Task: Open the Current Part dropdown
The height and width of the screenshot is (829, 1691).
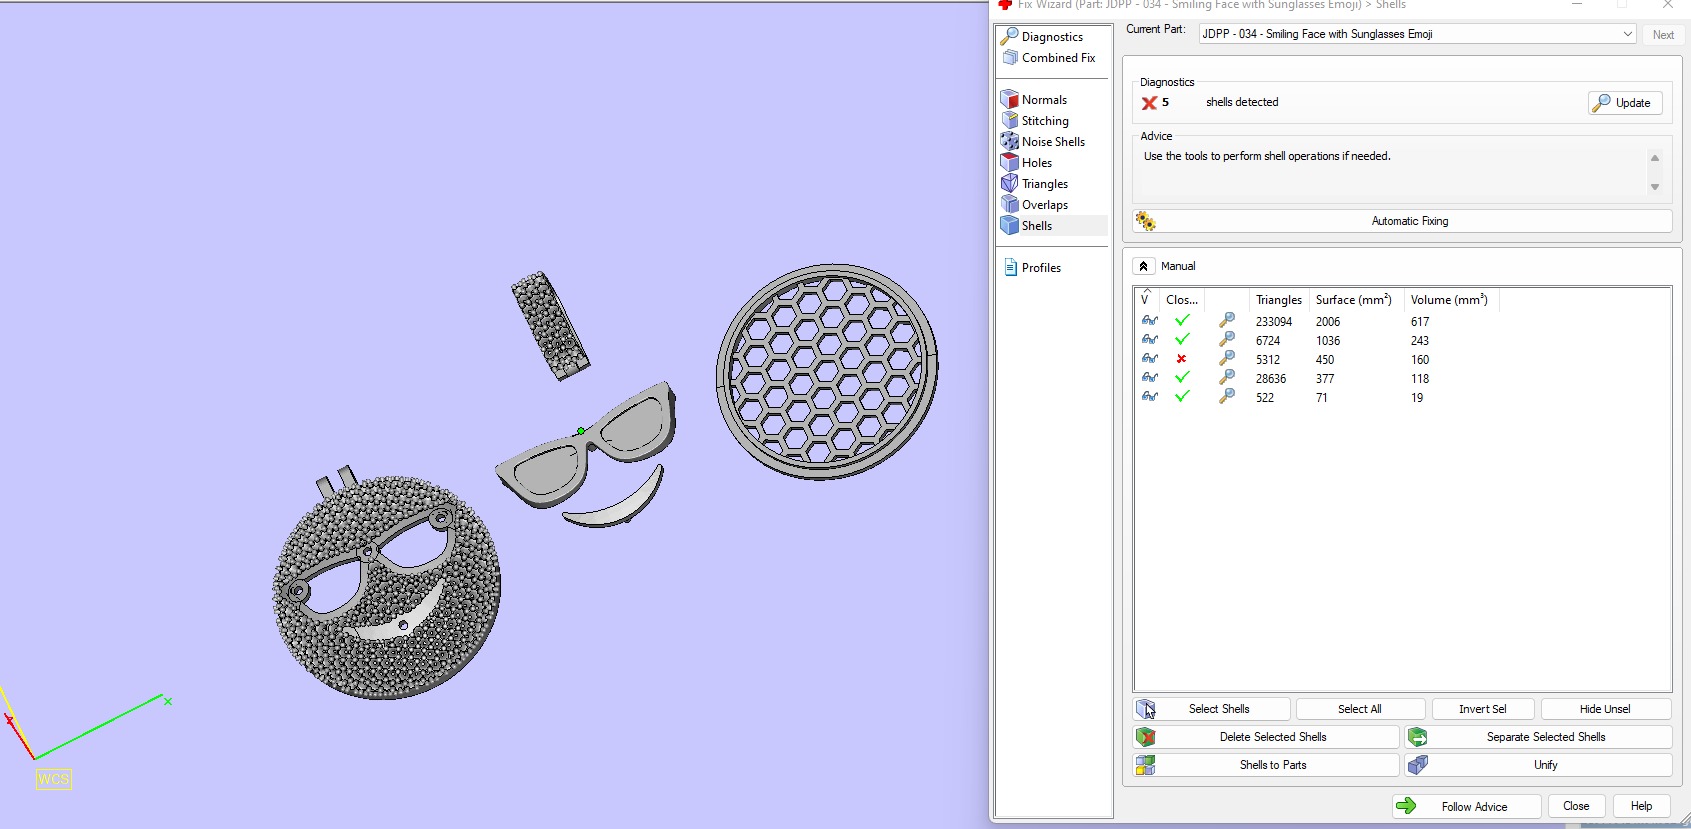Action: point(1627,34)
